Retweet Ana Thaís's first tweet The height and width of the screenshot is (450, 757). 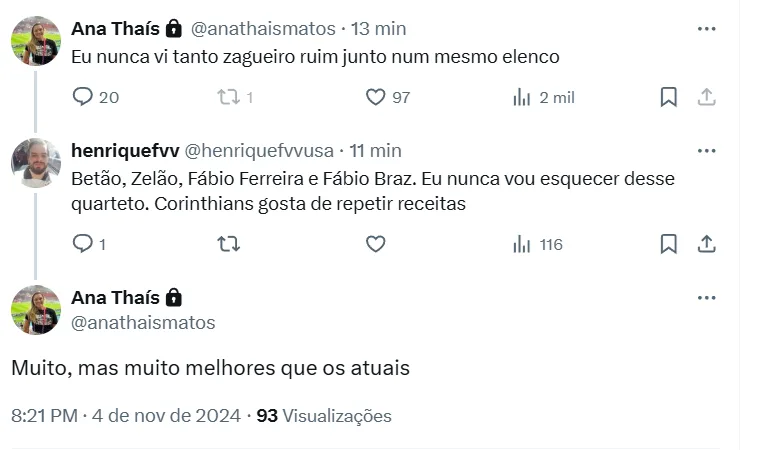(x=228, y=97)
